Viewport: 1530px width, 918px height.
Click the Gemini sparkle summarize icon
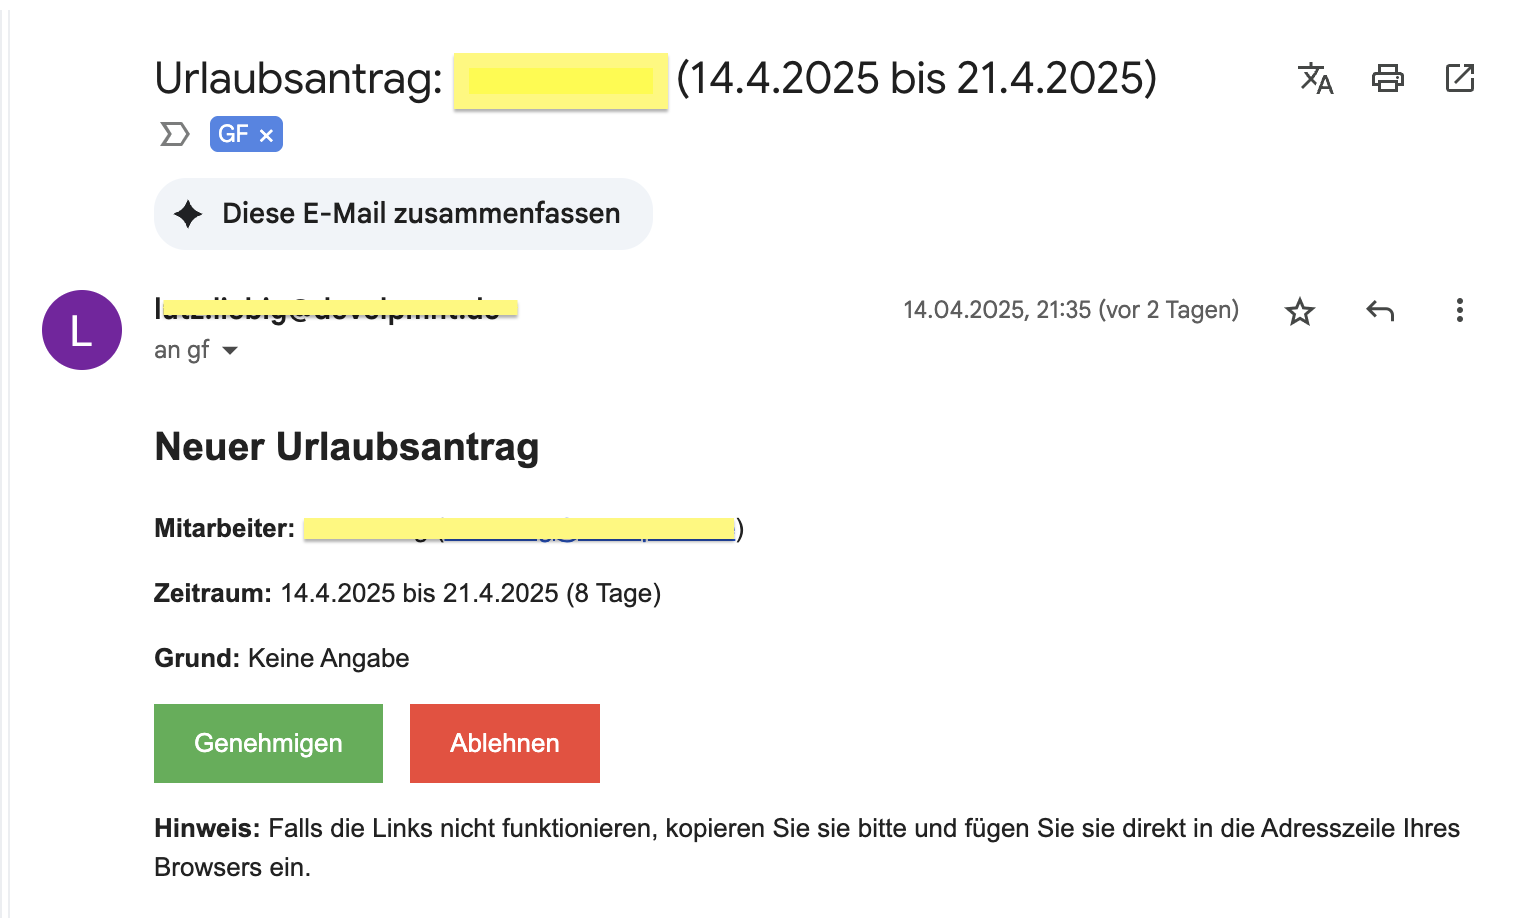click(189, 213)
